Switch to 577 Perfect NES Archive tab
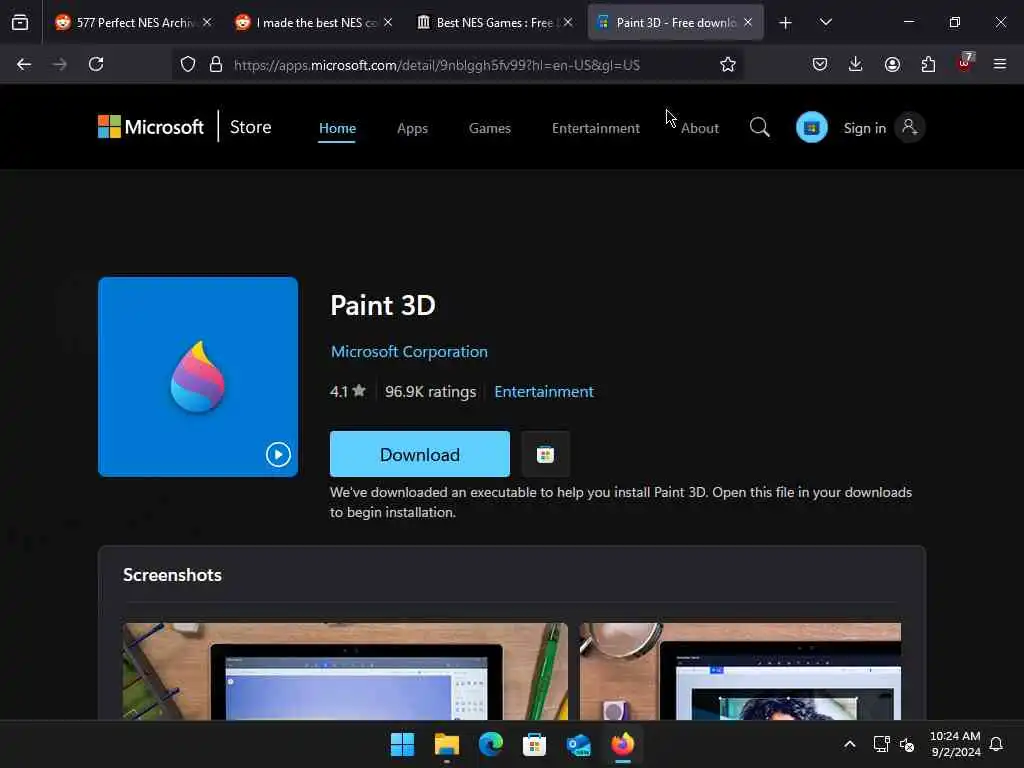Image resolution: width=1024 pixels, height=768 pixels. pos(134,23)
